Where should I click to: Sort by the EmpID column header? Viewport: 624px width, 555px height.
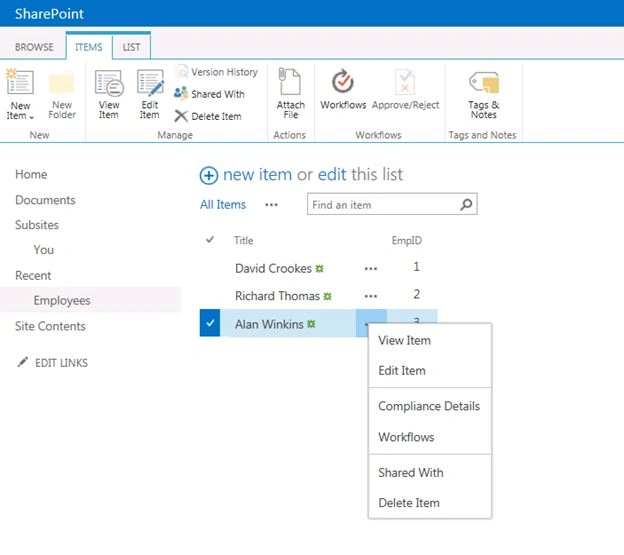(x=407, y=240)
